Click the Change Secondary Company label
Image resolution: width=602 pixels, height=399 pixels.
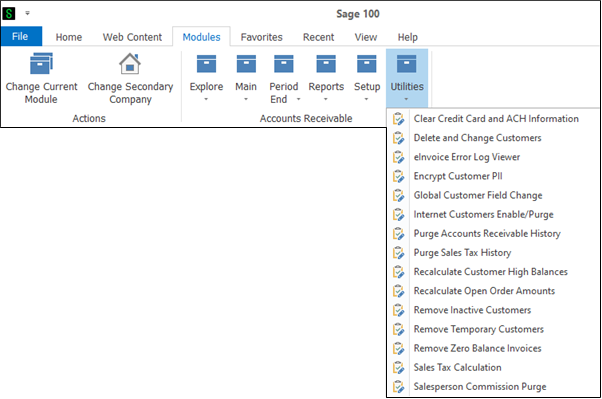point(130,93)
